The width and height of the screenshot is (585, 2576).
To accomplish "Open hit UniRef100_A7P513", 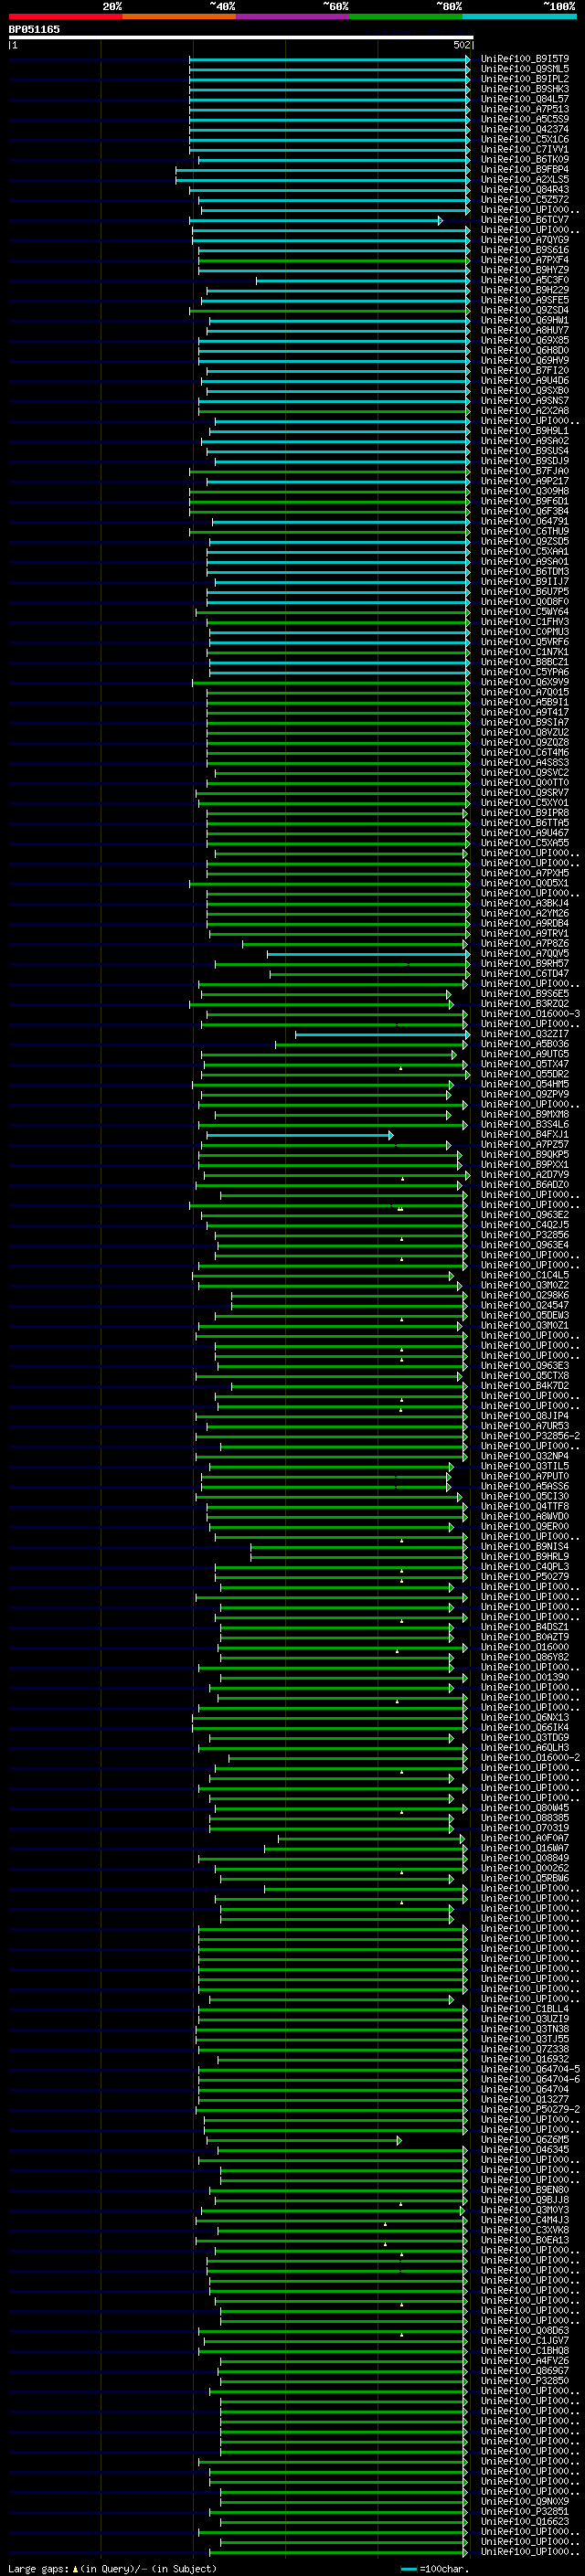I will [x=525, y=109].
